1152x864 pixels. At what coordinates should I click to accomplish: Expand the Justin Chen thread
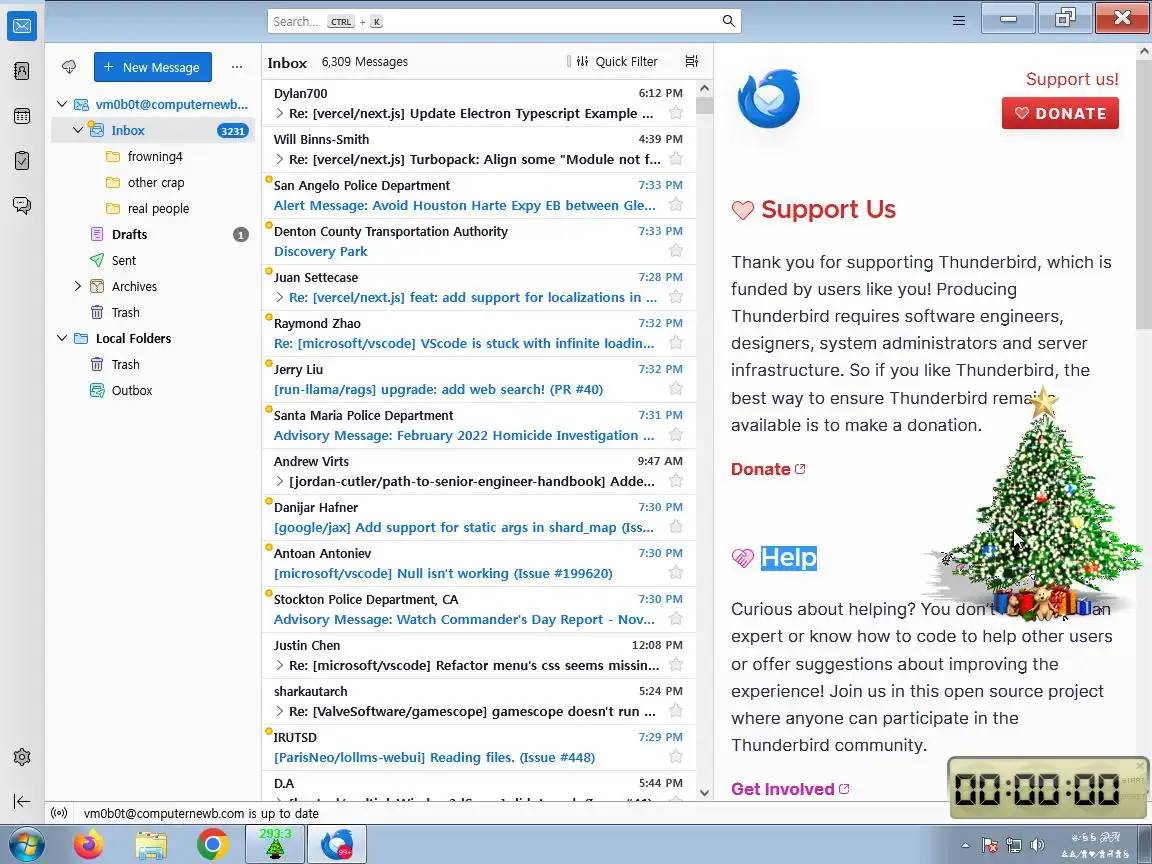coord(280,665)
